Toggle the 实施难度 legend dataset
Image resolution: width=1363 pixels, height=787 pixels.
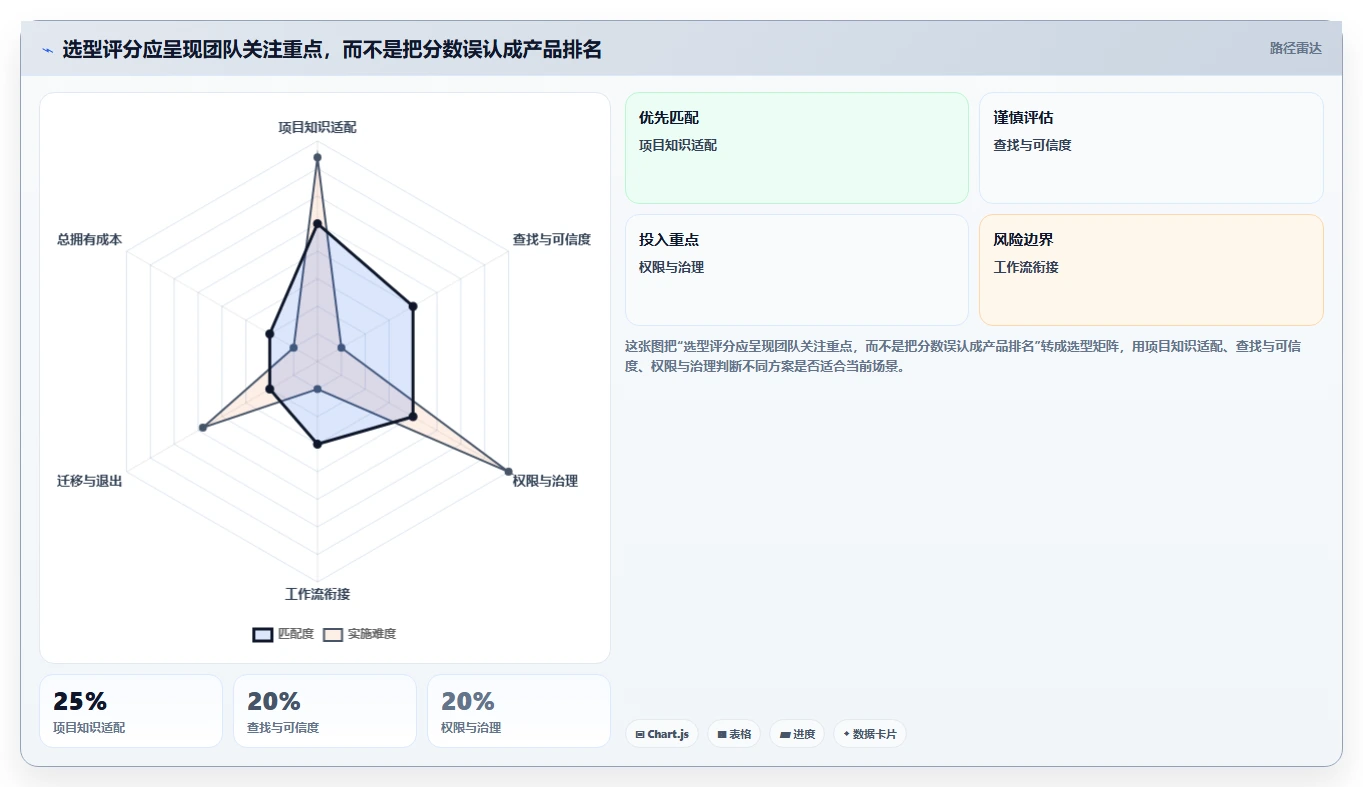point(360,634)
